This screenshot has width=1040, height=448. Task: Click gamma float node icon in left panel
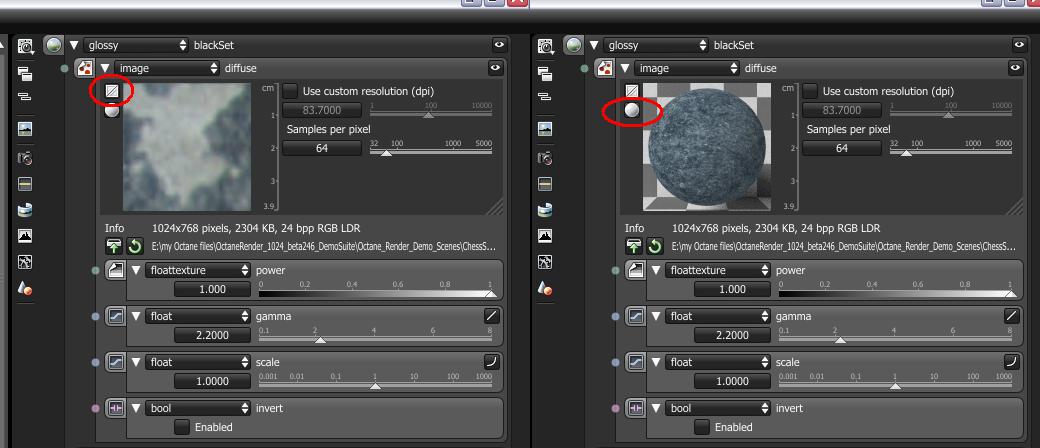click(x=116, y=317)
